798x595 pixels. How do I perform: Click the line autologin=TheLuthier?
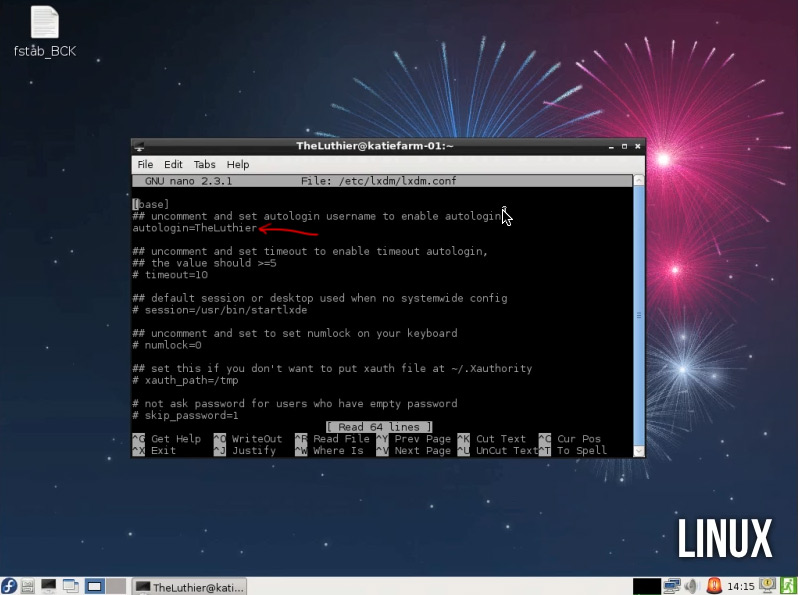click(x=195, y=228)
